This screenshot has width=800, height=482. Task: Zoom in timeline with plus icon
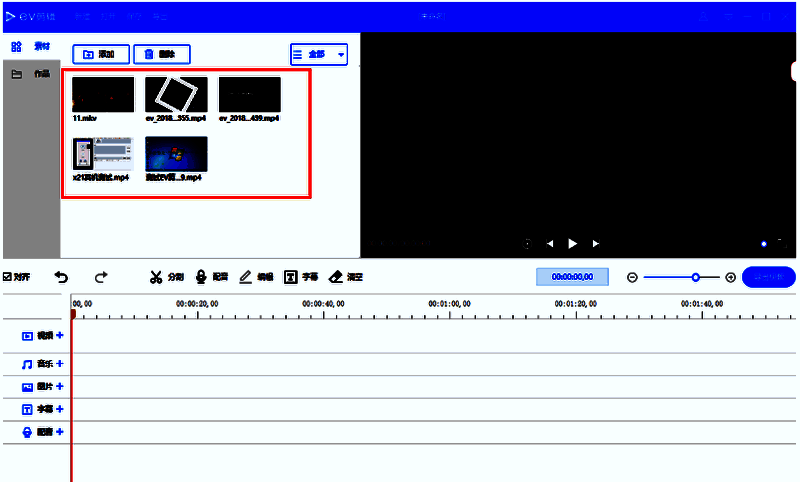730,278
